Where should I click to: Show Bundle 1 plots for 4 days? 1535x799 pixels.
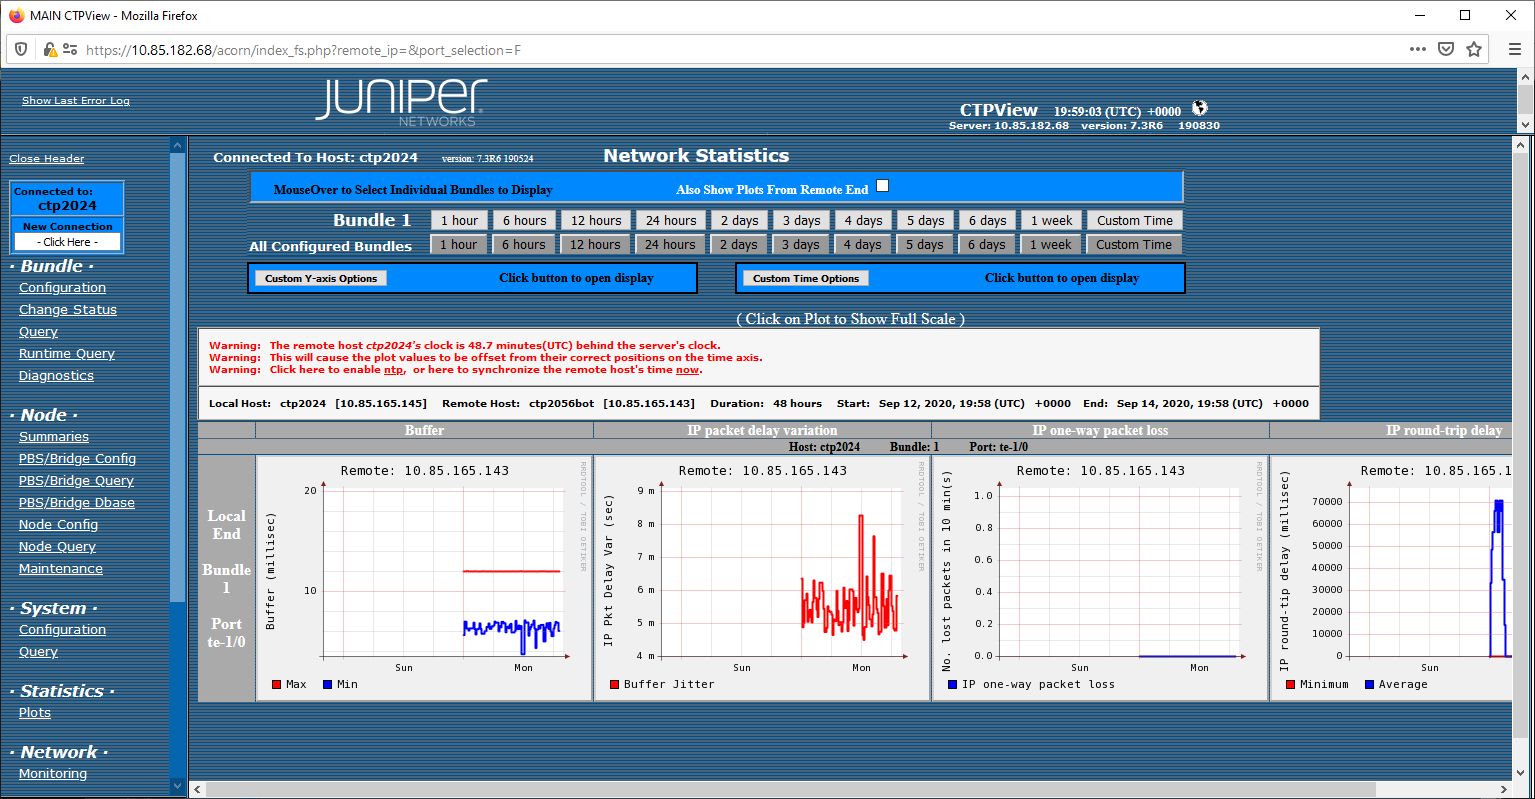coord(863,221)
